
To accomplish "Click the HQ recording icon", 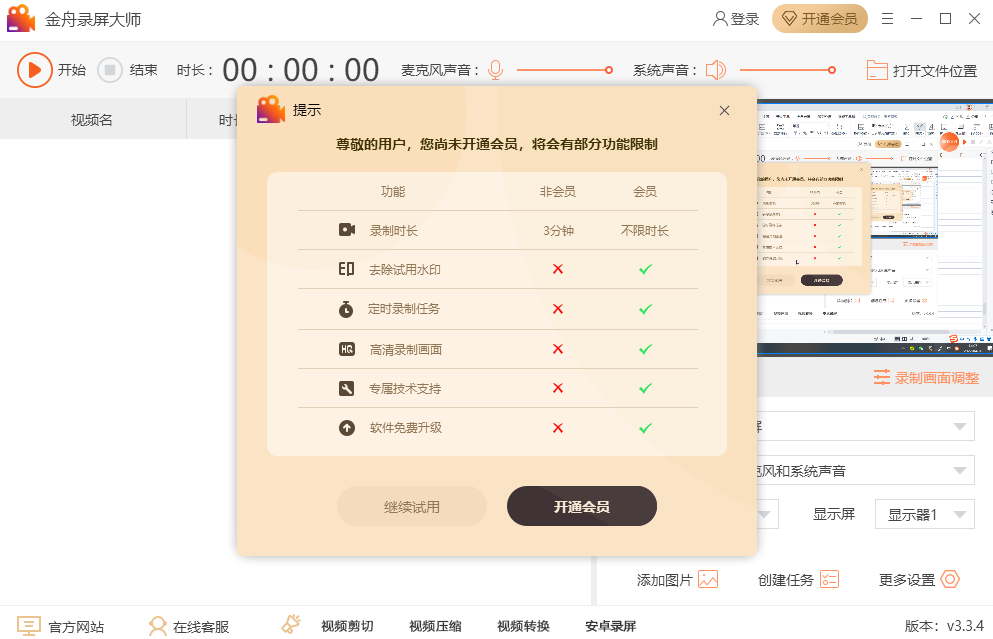I will pos(346,349).
